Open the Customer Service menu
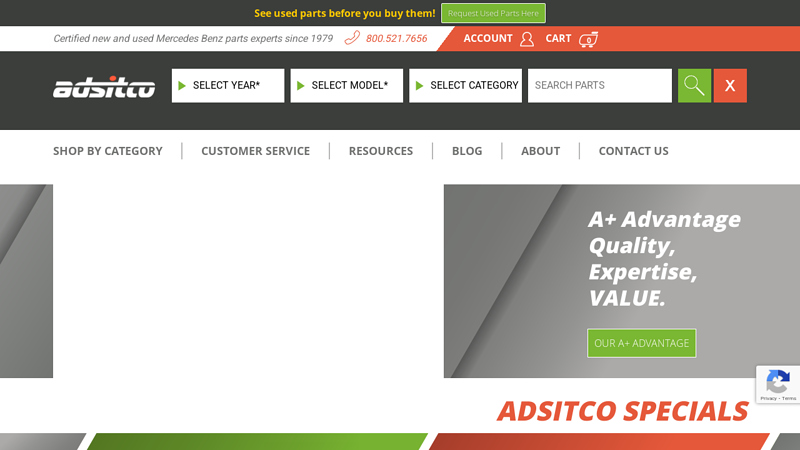 (x=256, y=151)
